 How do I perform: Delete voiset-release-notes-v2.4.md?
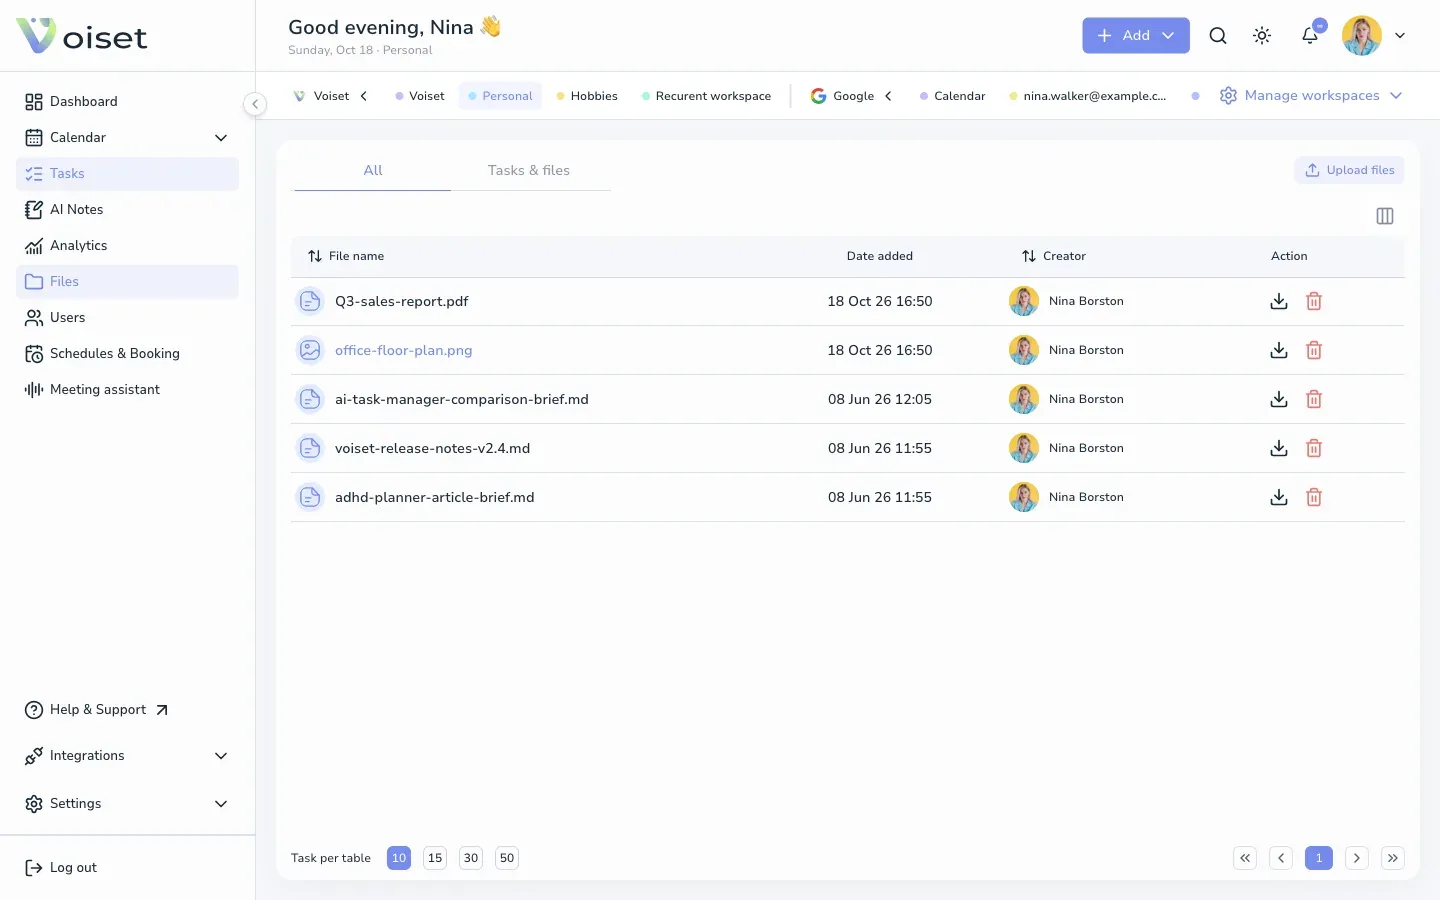point(1314,448)
